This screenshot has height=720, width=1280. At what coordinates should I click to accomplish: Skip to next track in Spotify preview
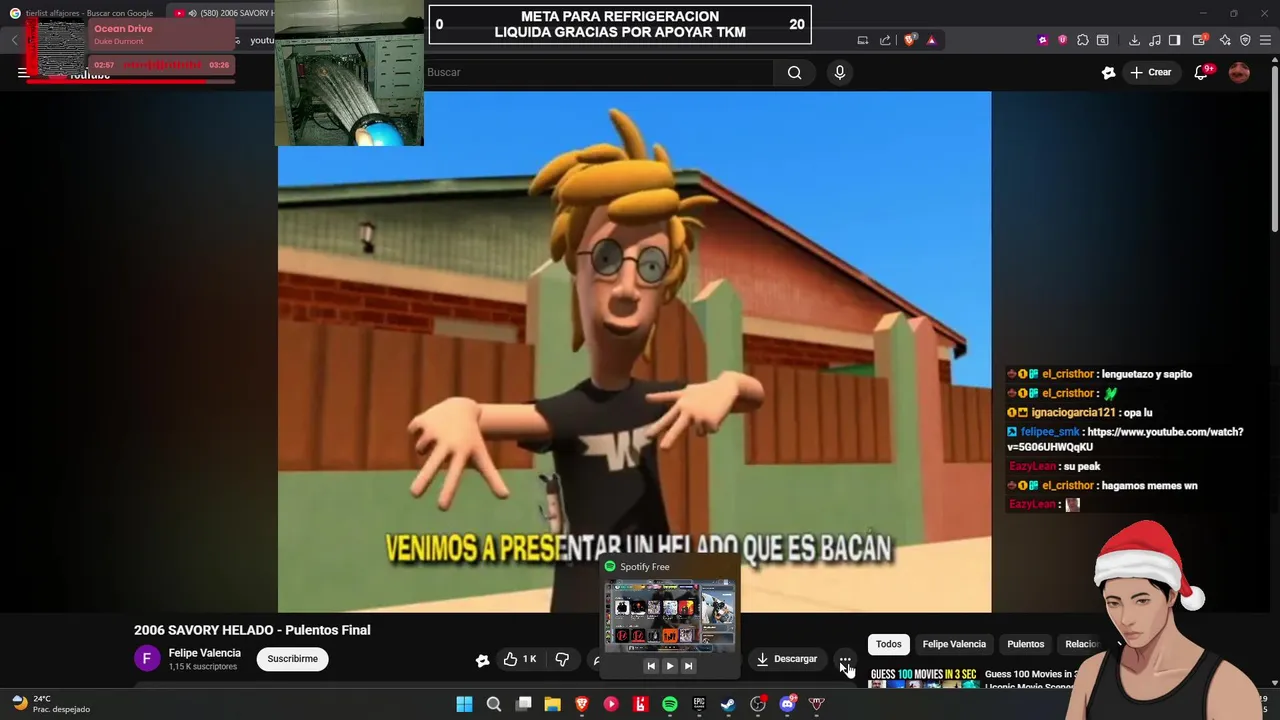[x=688, y=666]
